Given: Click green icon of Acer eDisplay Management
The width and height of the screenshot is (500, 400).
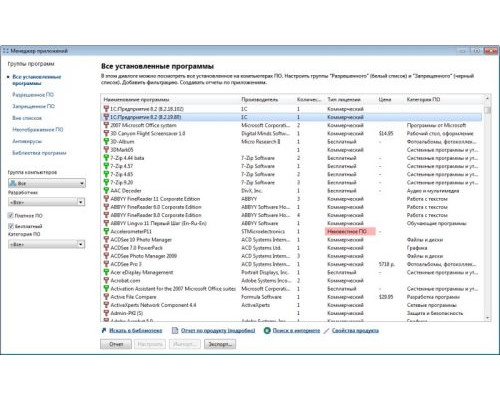Looking at the screenshot, I should [106, 272].
